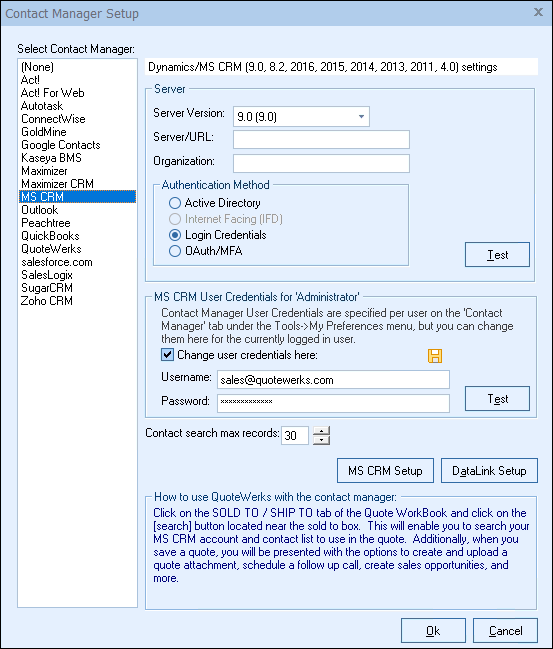This screenshot has width=553, height=649.
Task: Click Test button beside Password field
Action: [497, 399]
